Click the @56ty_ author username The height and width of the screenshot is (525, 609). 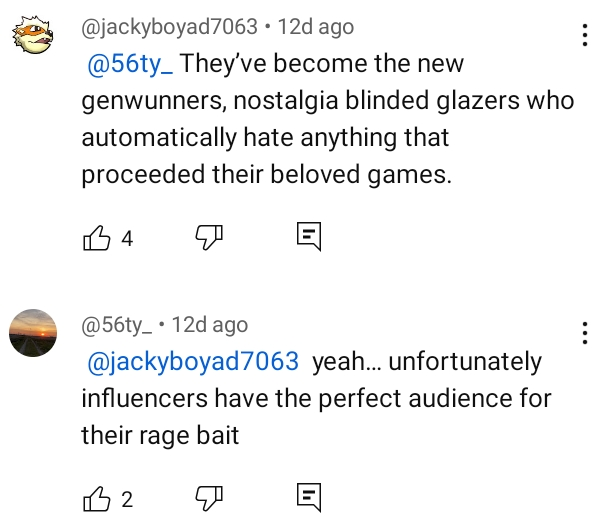(116, 325)
